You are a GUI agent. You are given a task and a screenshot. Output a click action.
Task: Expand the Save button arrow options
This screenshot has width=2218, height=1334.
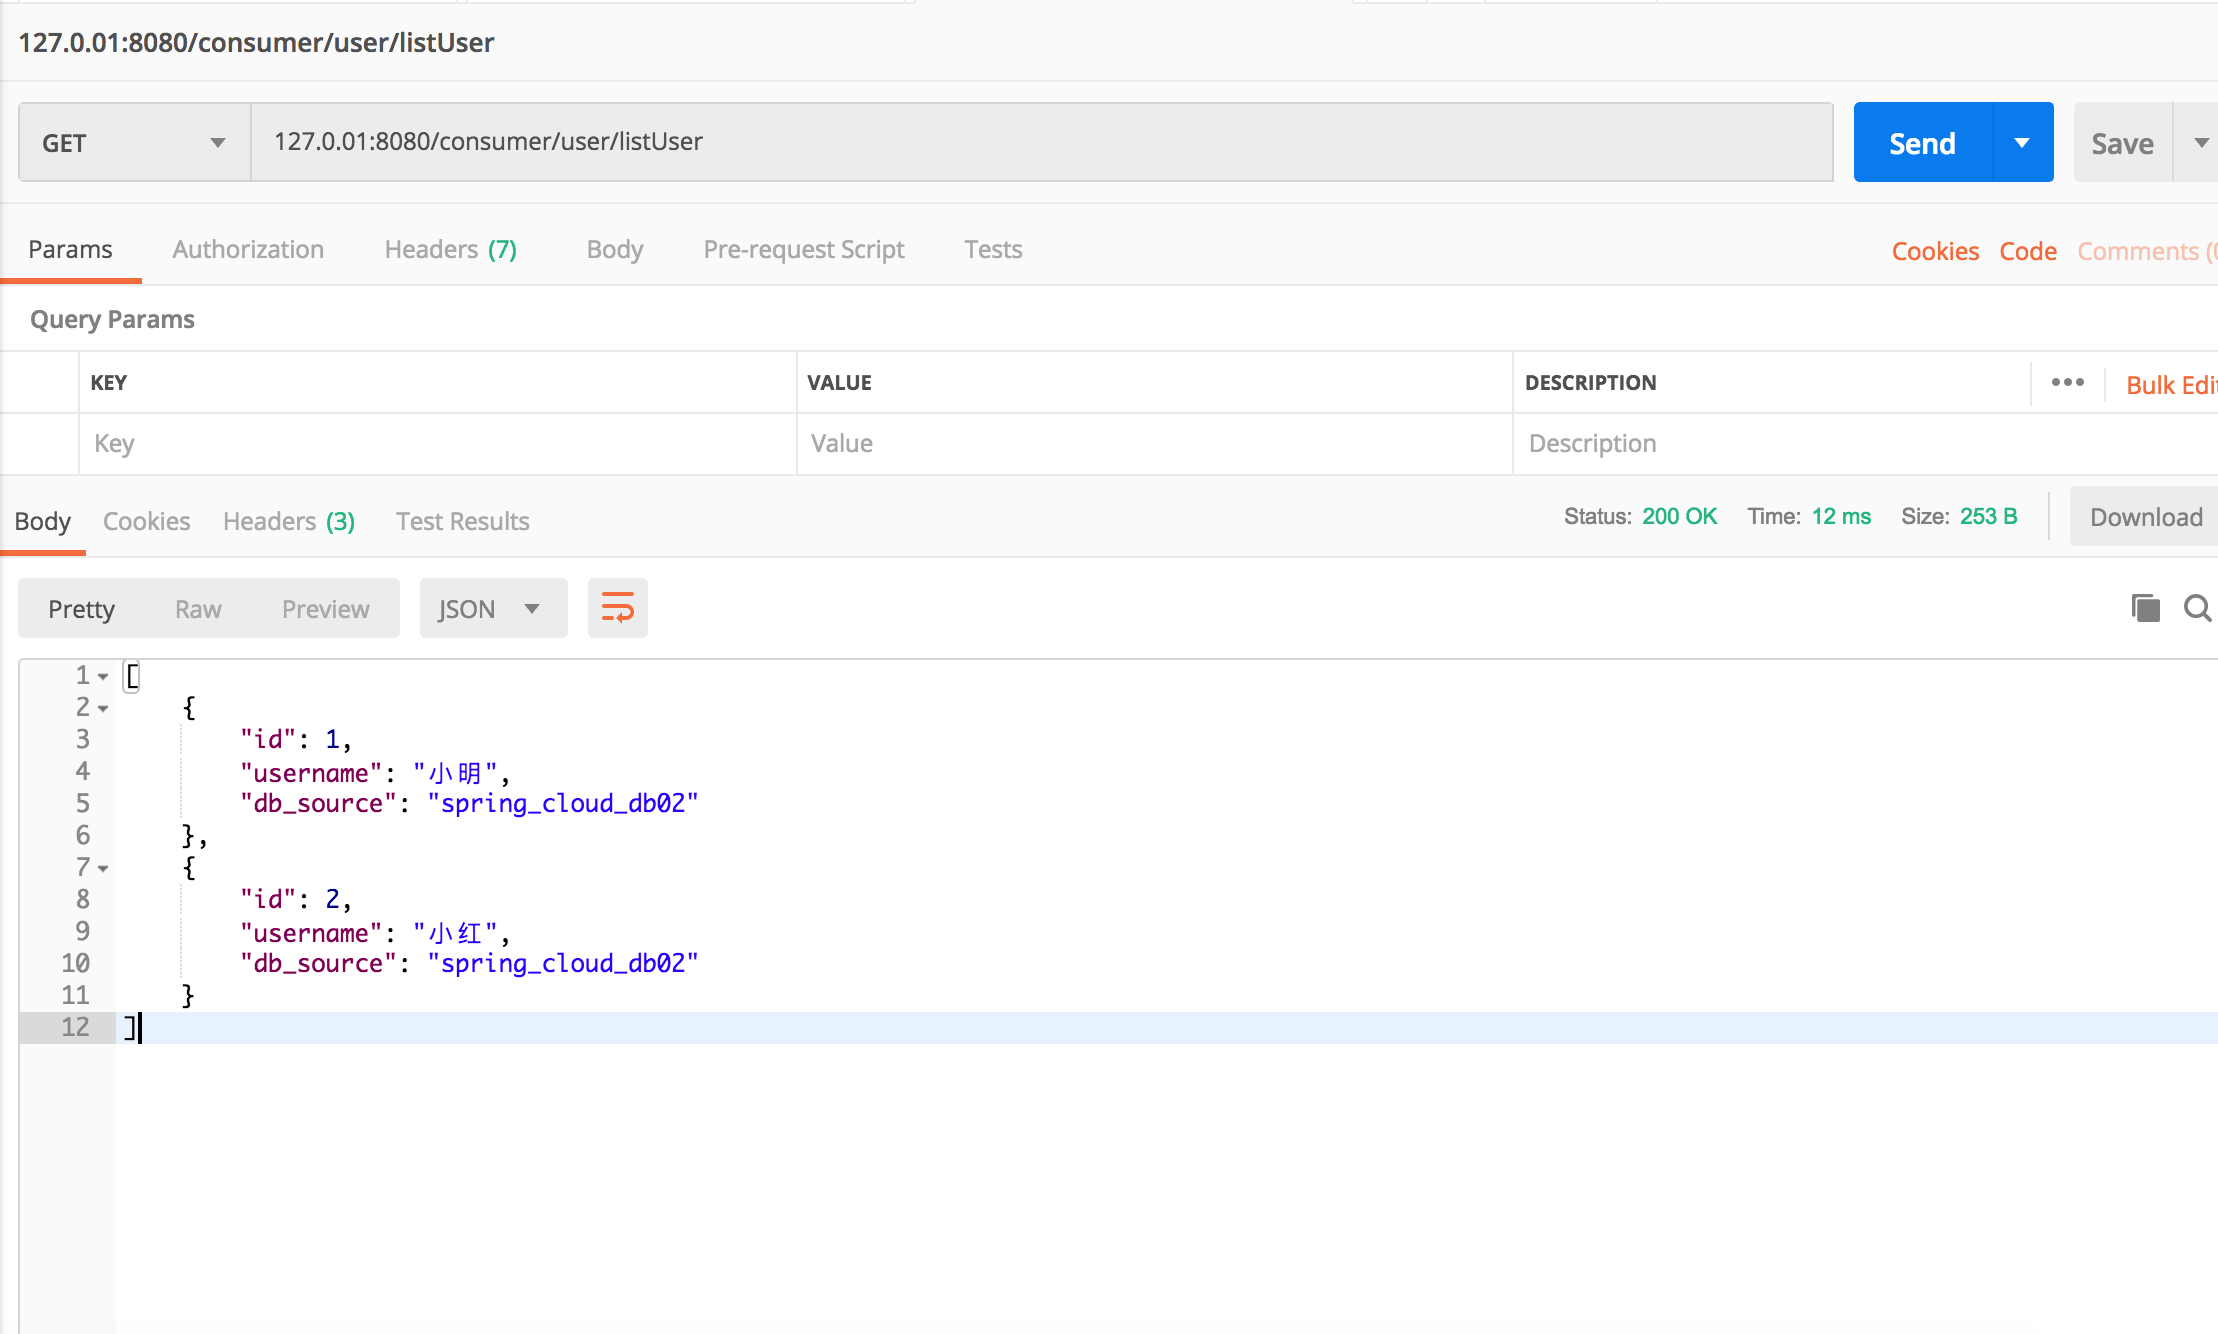tap(2200, 143)
